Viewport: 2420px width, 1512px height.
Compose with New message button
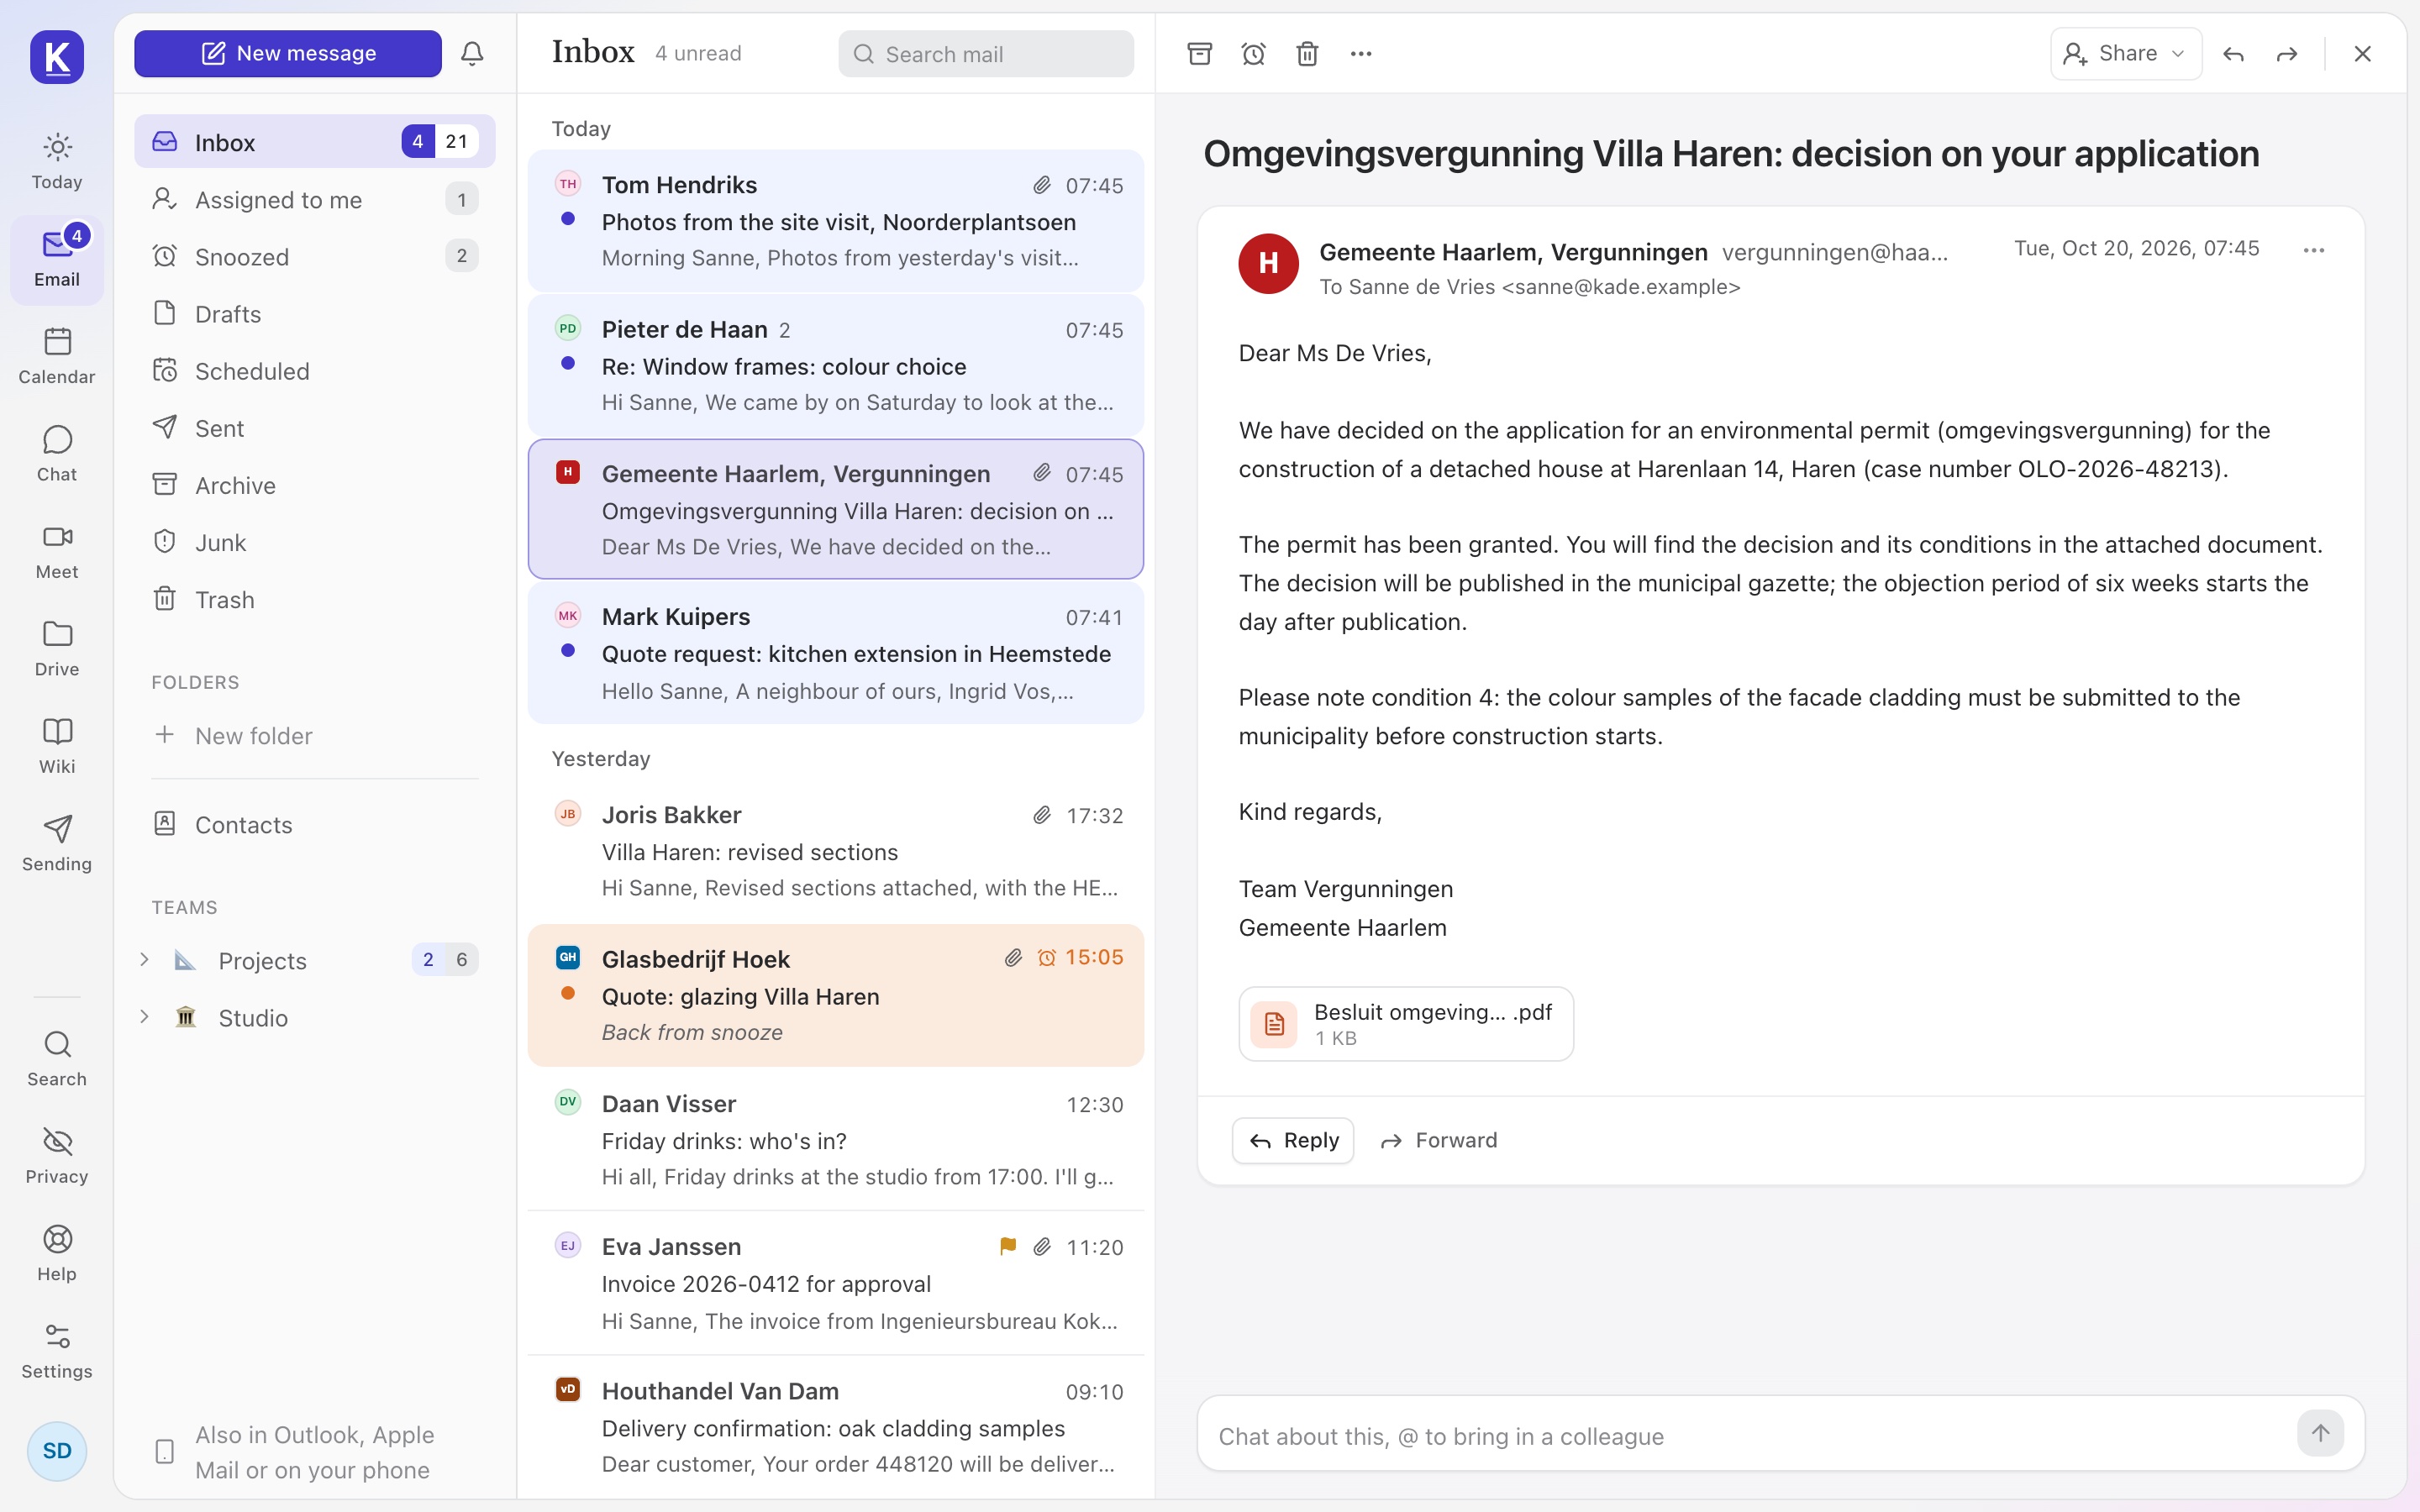pyautogui.click(x=288, y=53)
